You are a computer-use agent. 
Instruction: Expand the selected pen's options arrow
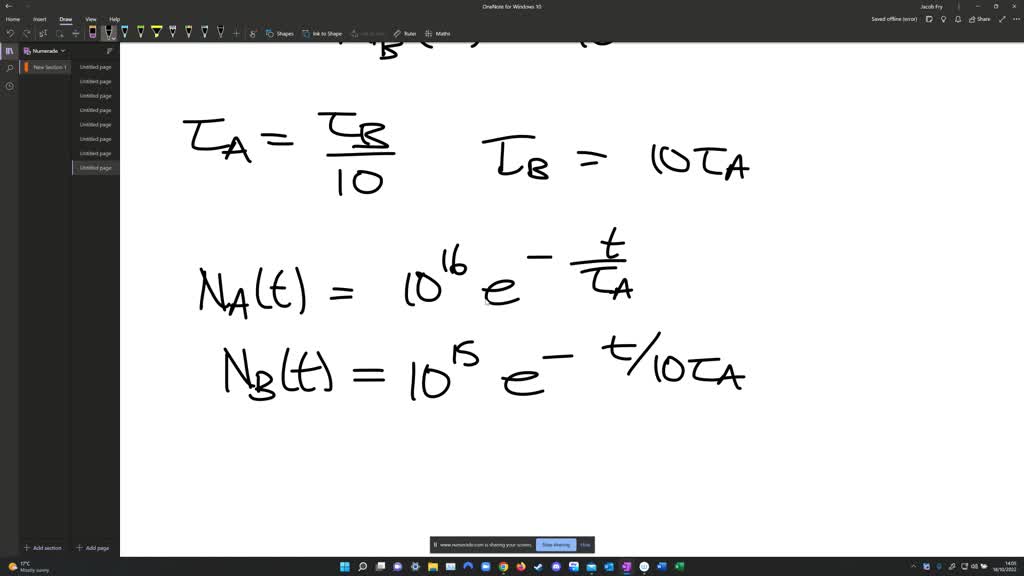click(x=113, y=38)
